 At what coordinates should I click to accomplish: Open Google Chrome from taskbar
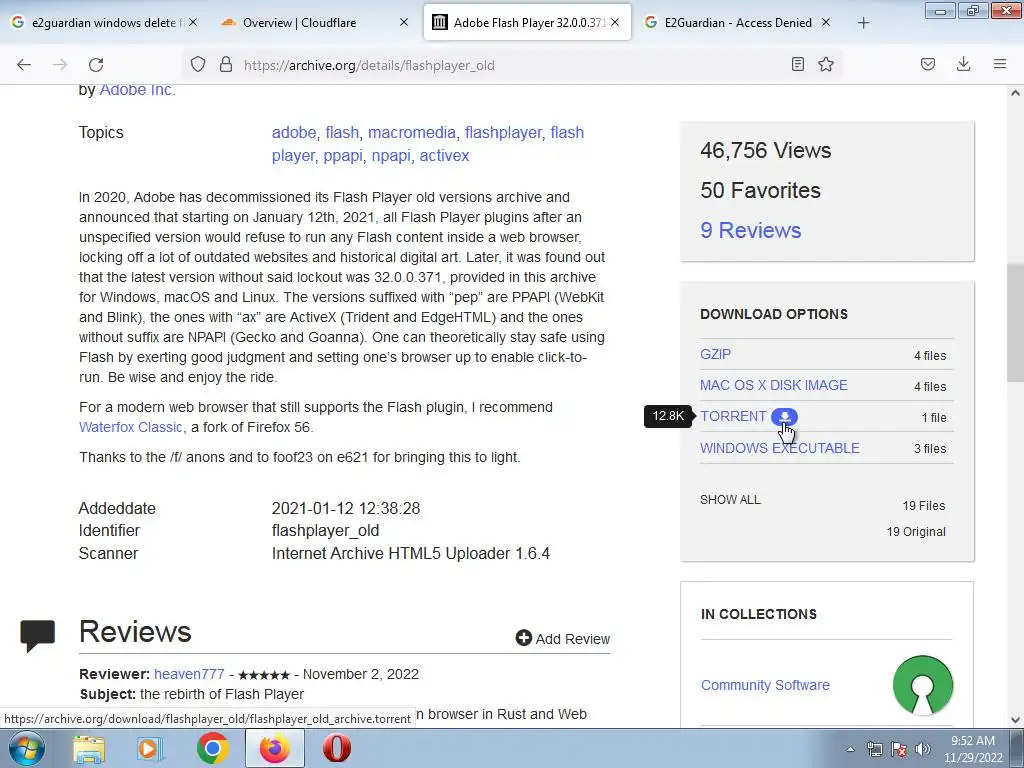click(212, 748)
